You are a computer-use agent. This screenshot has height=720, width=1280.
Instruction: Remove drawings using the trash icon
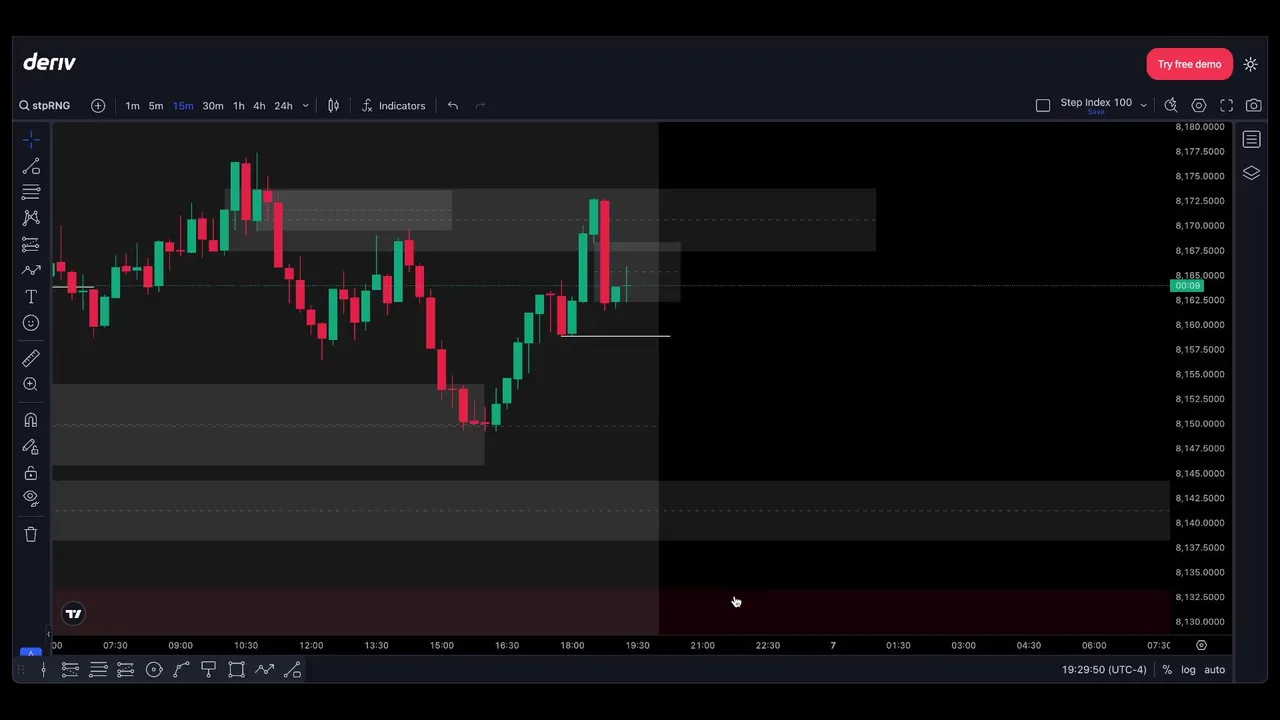coord(31,534)
